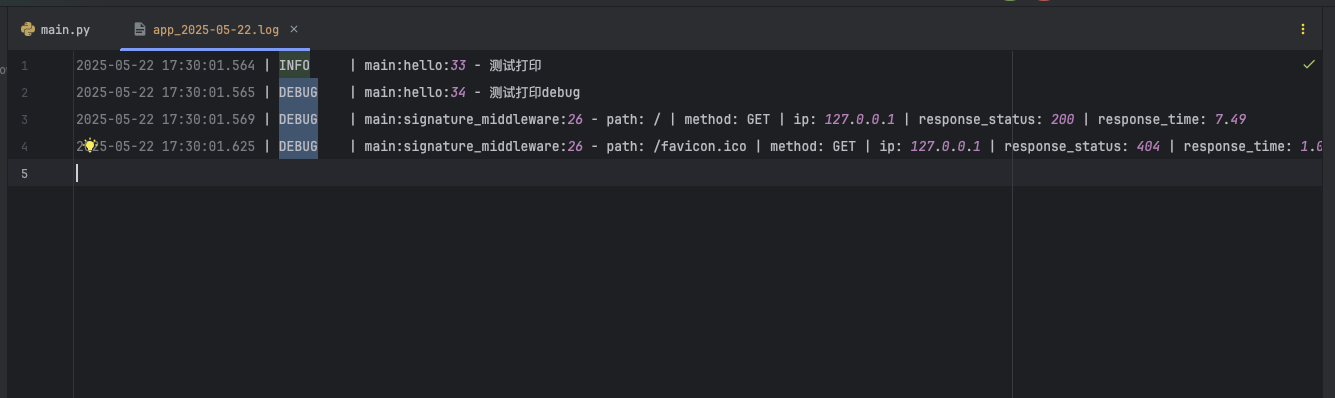Click text 测试打印 on line 1

tap(515, 66)
